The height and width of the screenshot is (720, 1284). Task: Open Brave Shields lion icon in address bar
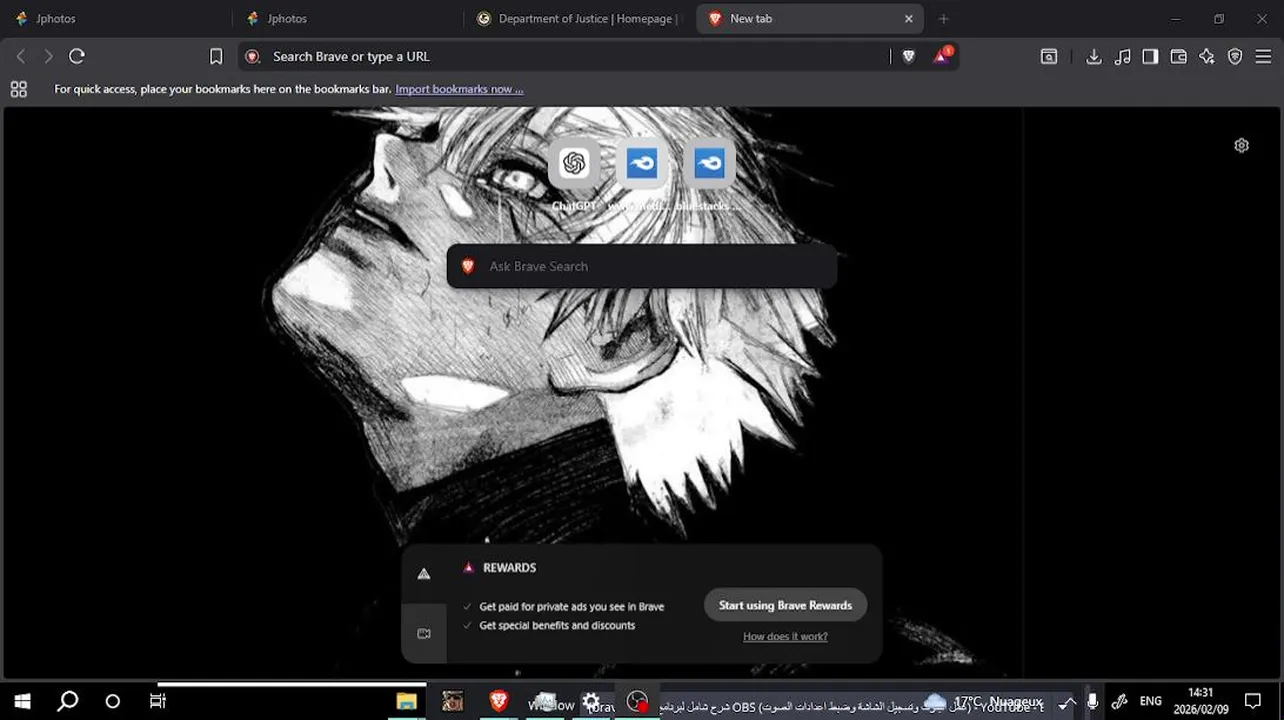[x=908, y=57]
